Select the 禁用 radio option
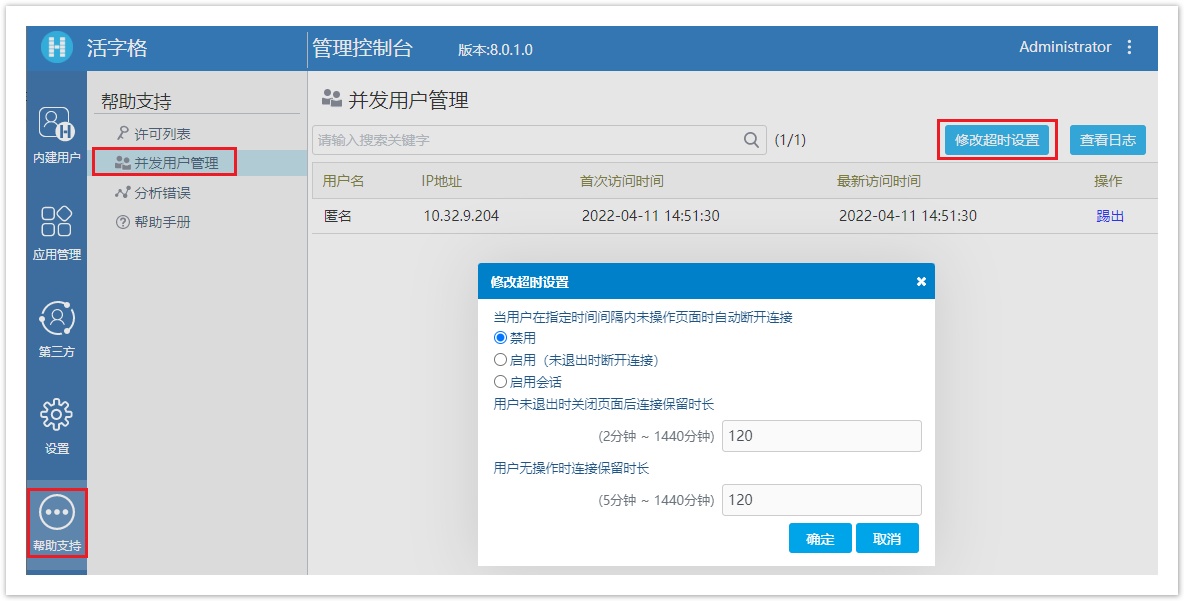 [x=501, y=338]
